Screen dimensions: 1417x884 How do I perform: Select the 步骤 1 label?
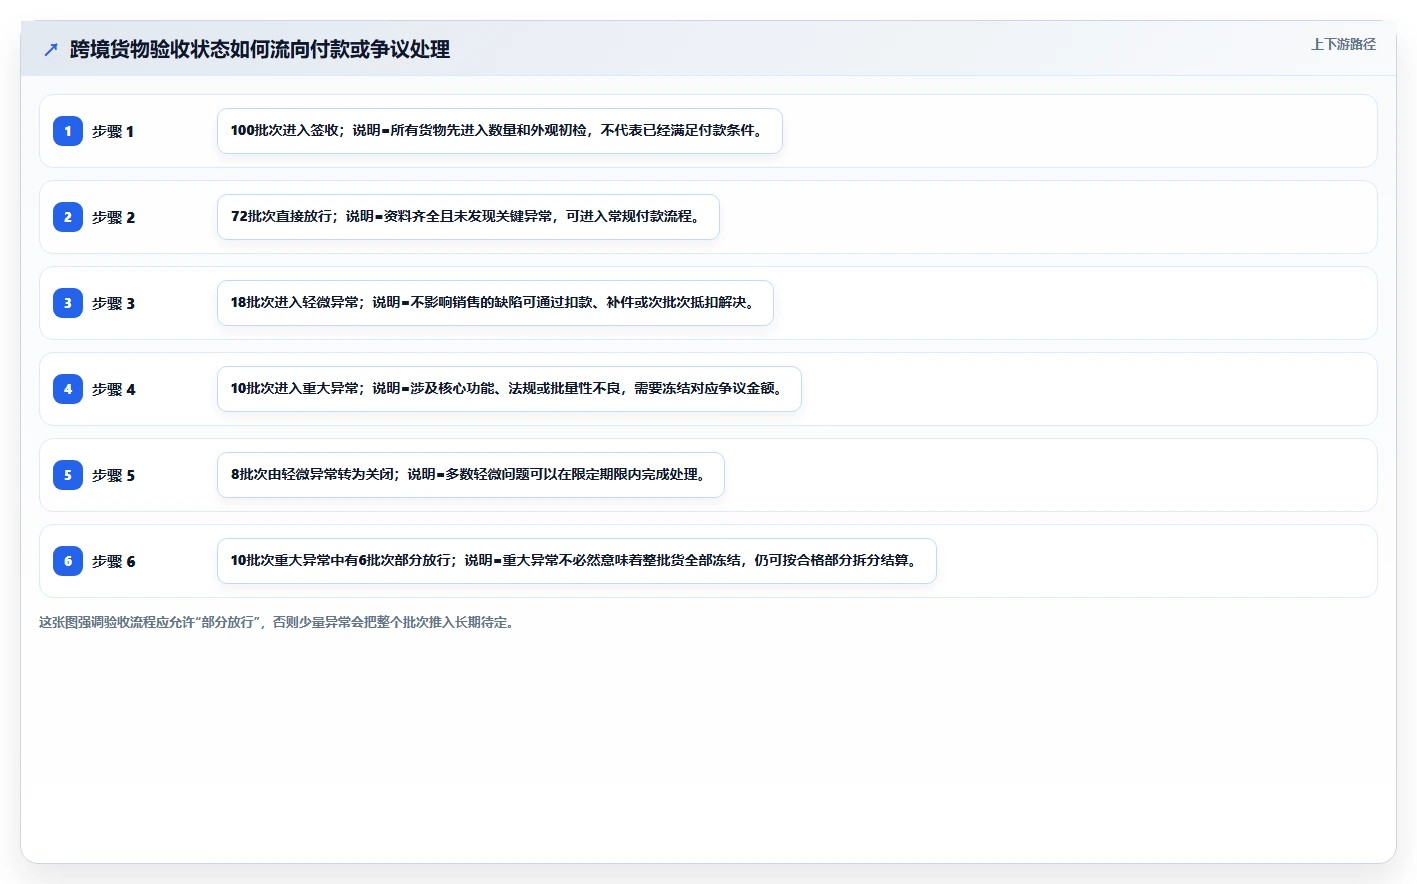[113, 131]
